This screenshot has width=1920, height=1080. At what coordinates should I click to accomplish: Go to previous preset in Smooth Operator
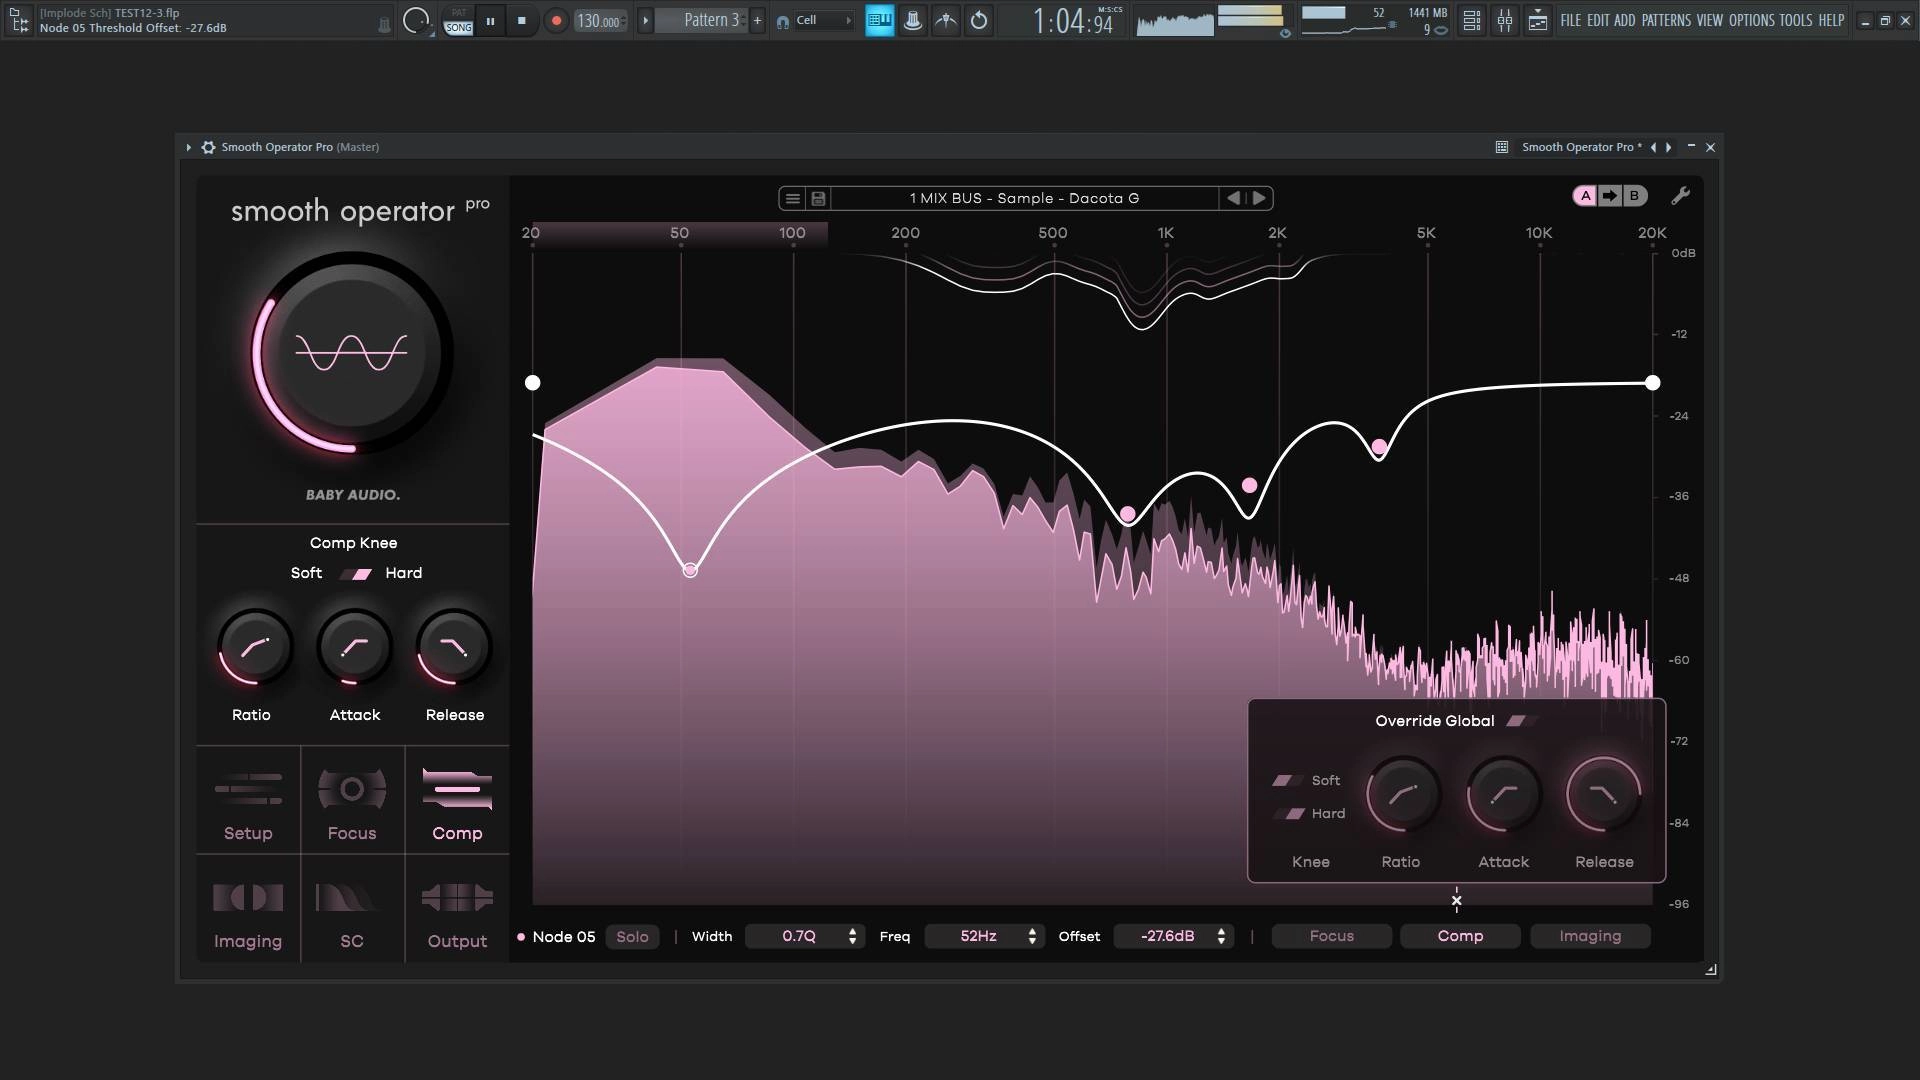[1233, 198]
